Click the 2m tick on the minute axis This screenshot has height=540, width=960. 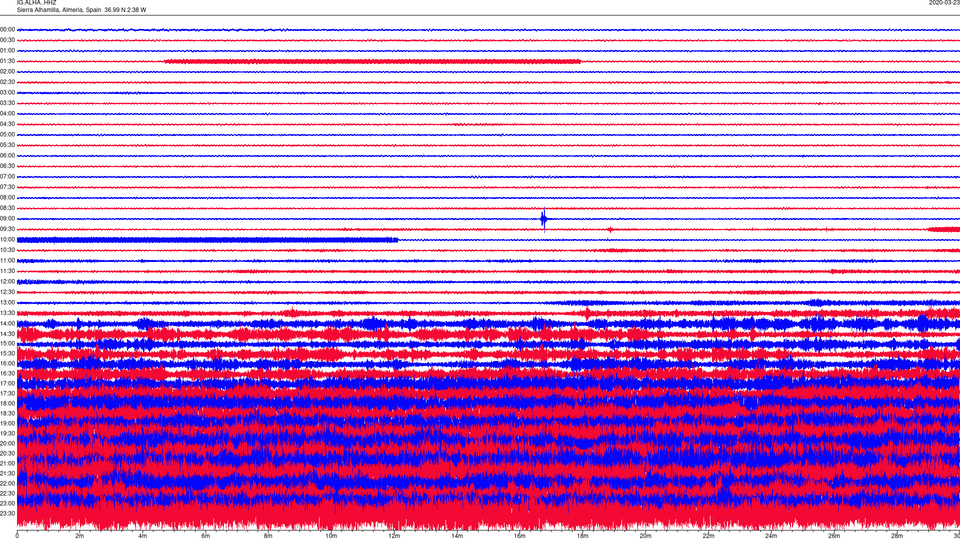pyautogui.click(x=80, y=536)
